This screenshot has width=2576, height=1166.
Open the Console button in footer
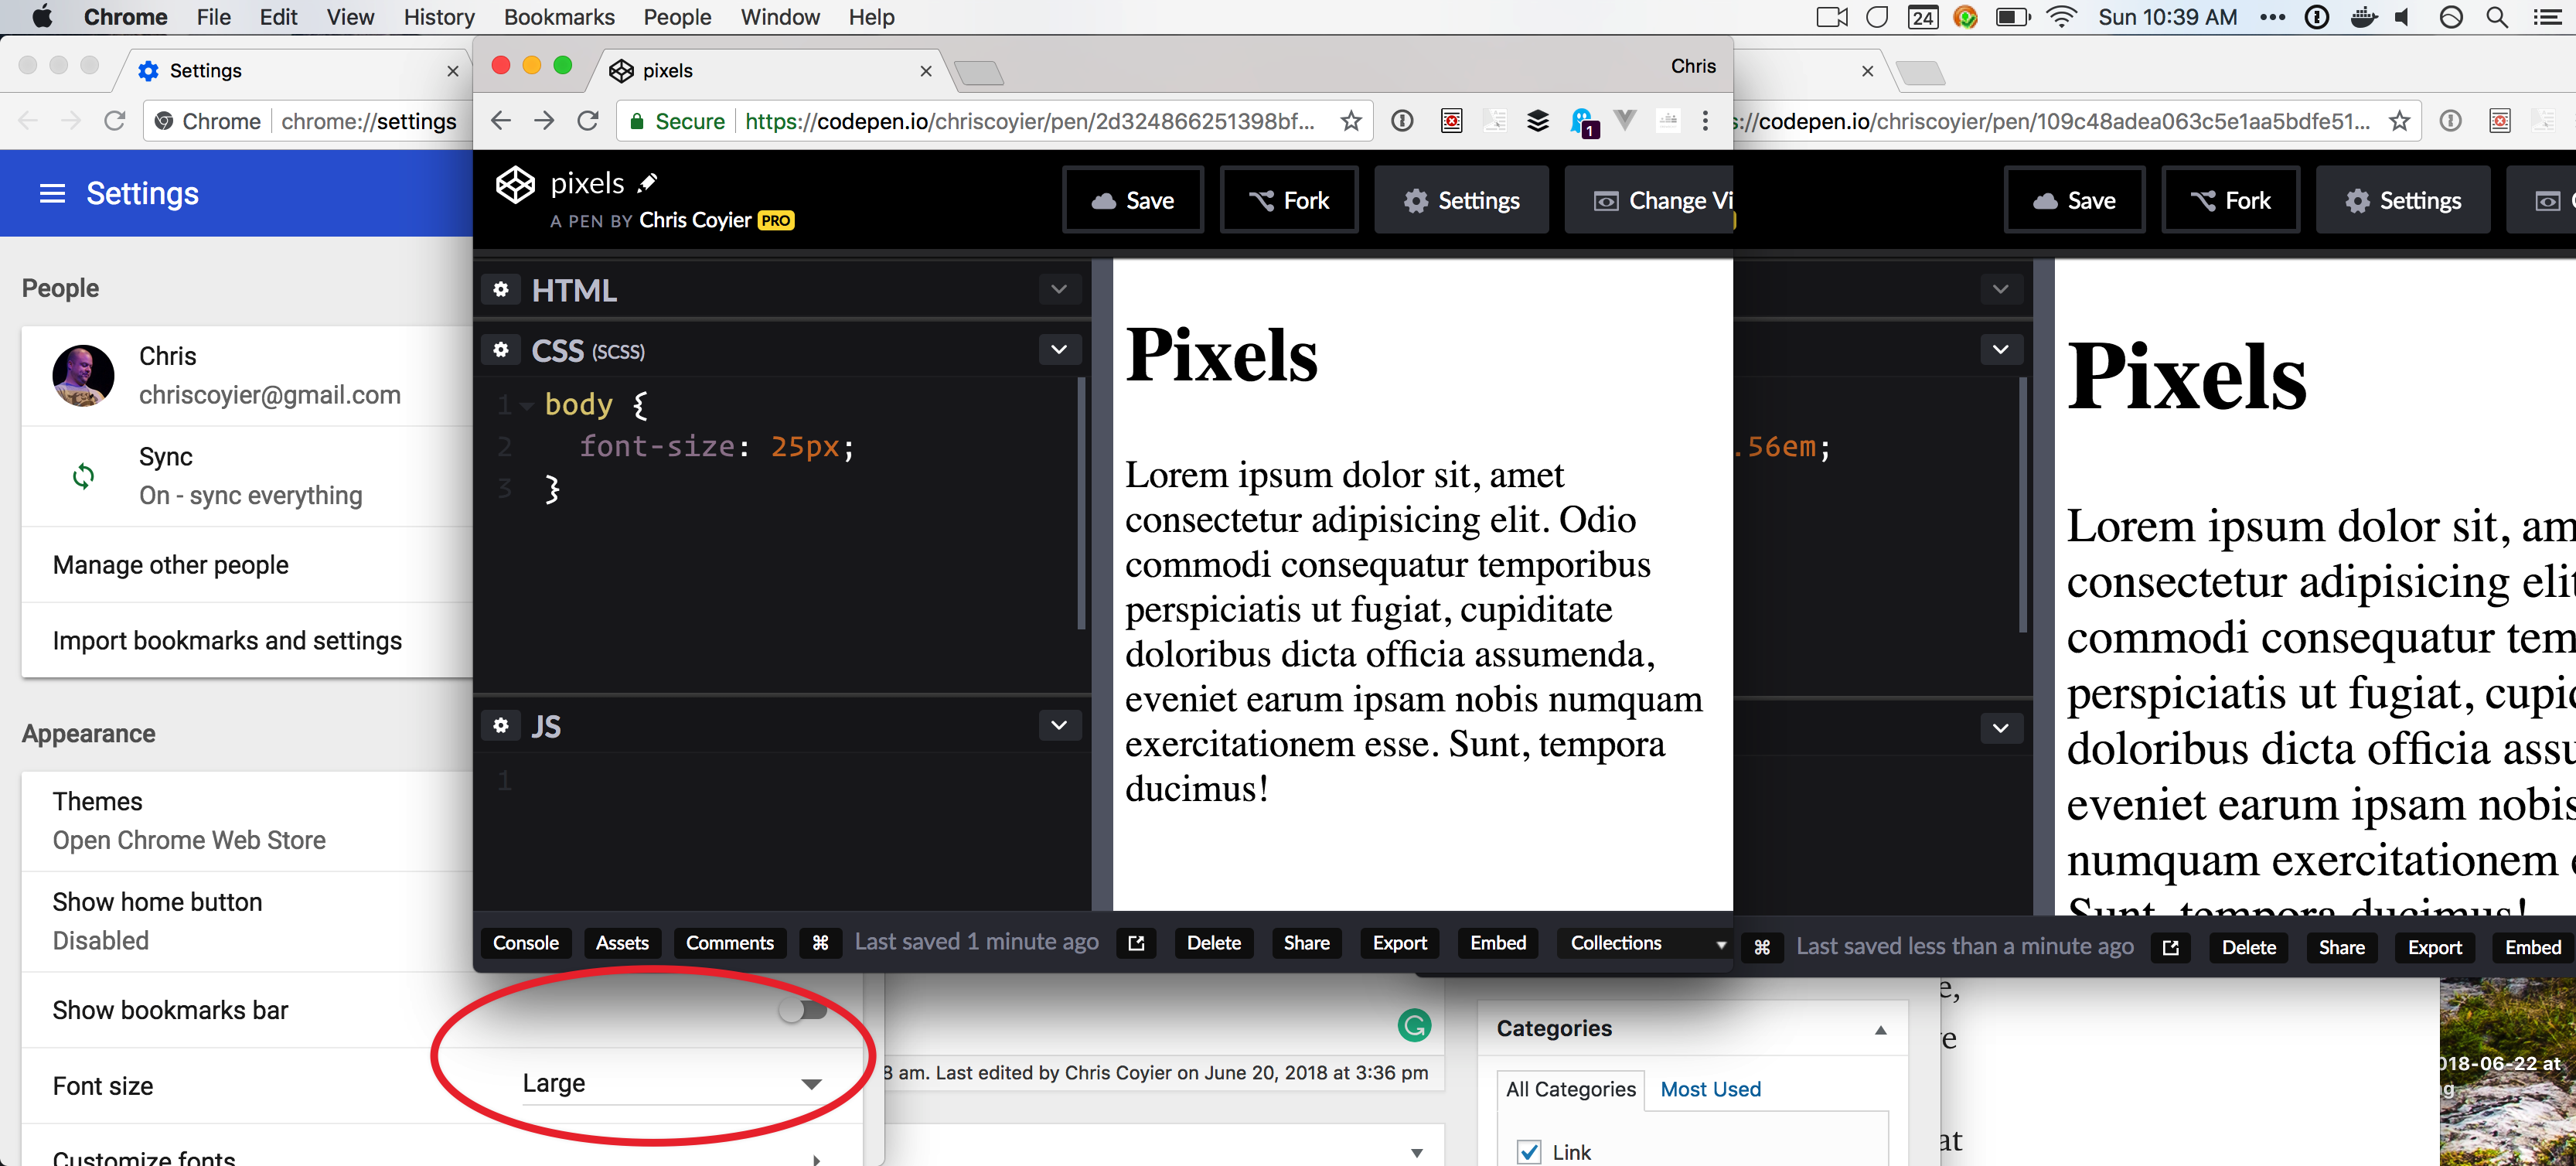(x=525, y=943)
